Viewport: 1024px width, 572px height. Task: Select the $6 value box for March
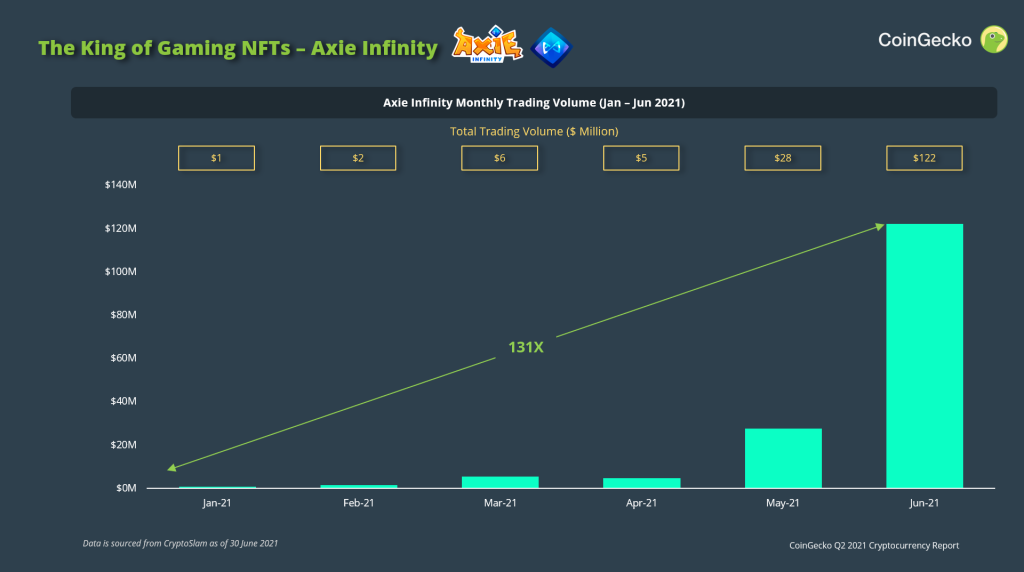point(500,158)
